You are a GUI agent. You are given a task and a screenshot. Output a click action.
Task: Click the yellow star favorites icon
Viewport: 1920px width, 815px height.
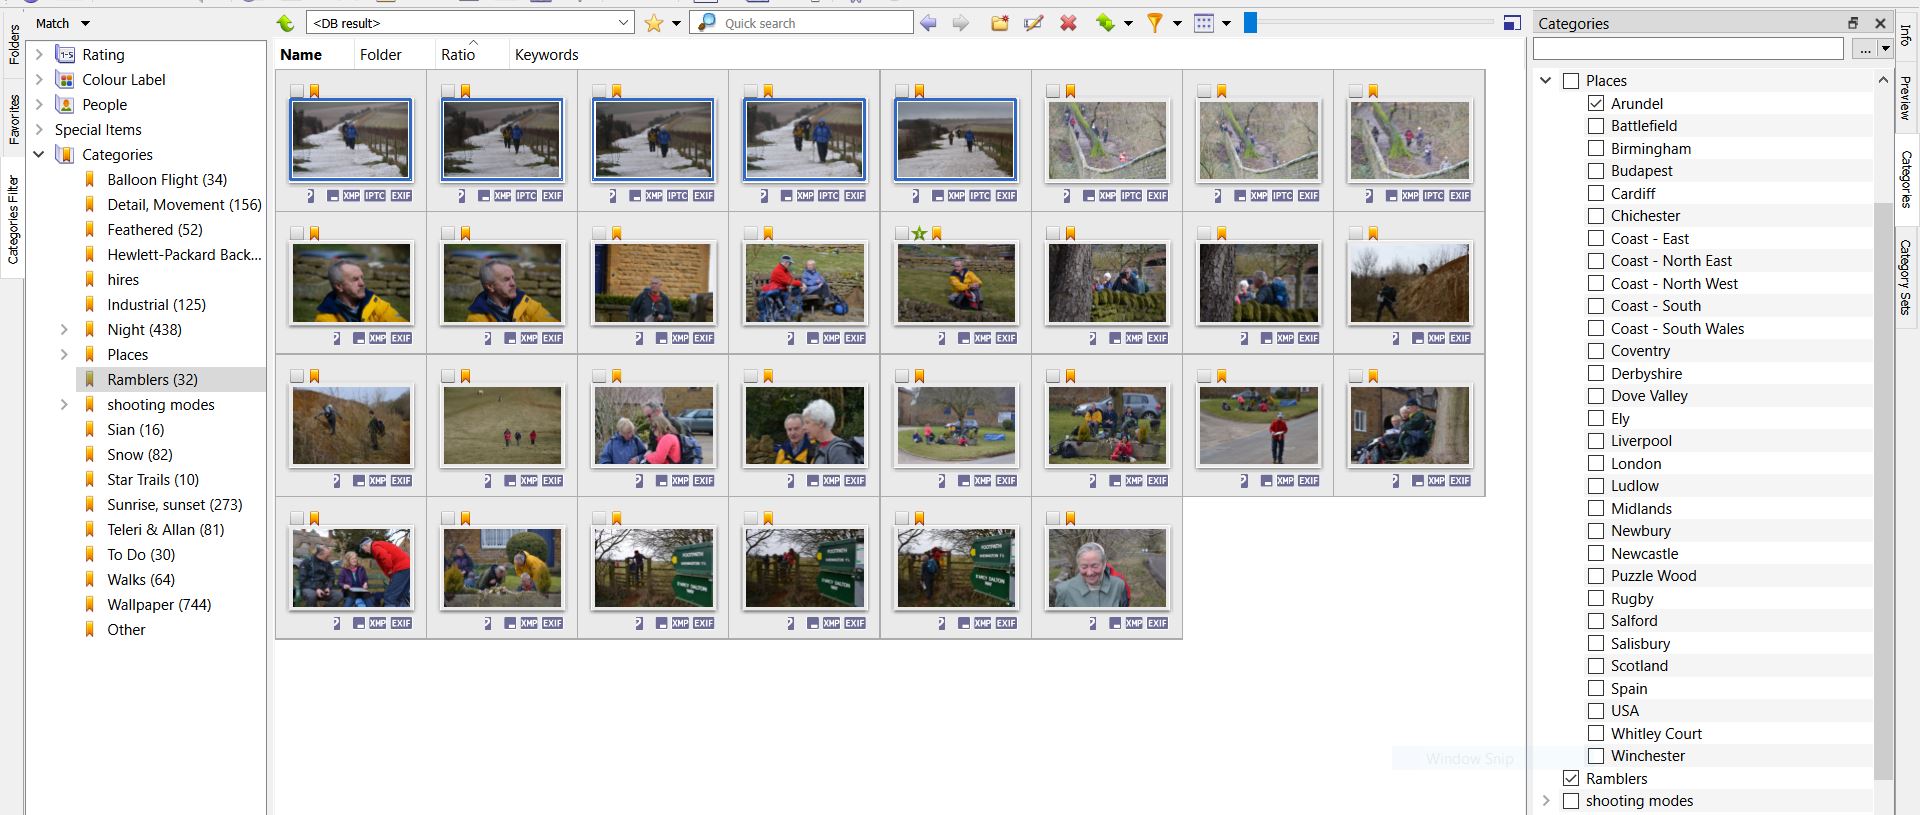pos(654,23)
